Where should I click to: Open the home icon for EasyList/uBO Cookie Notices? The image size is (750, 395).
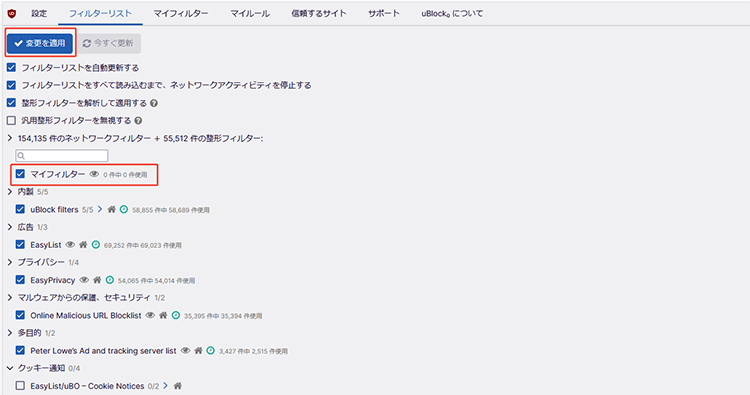click(x=177, y=386)
